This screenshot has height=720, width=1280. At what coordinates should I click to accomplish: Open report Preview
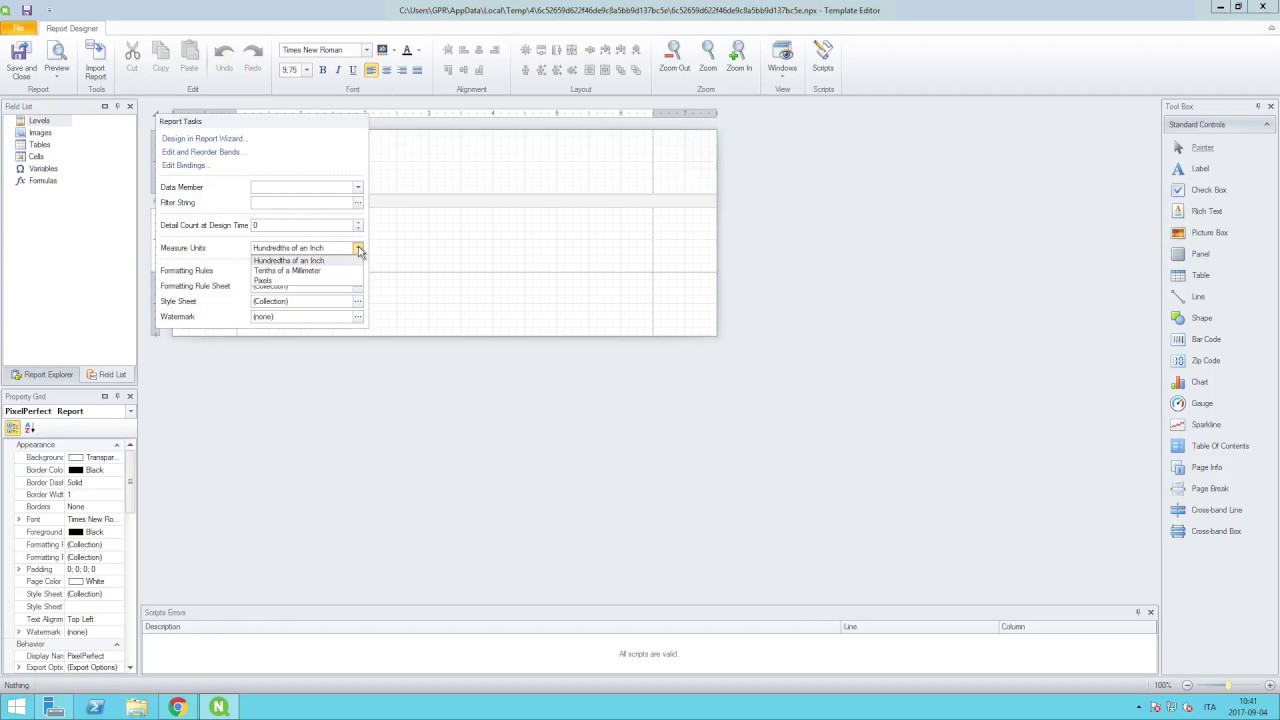click(x=57, y=58)
